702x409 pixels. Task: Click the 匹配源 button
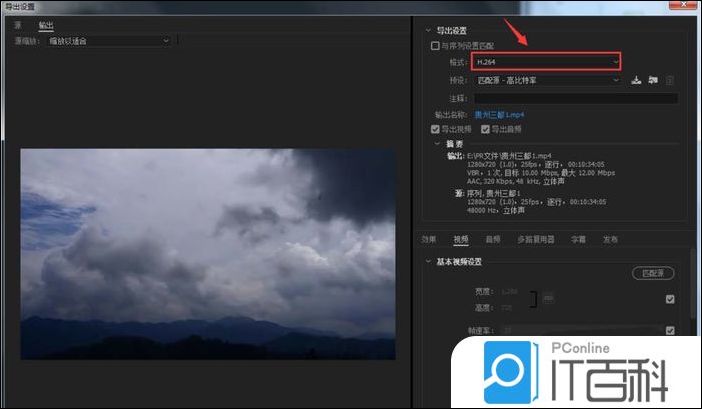(653, 273)
